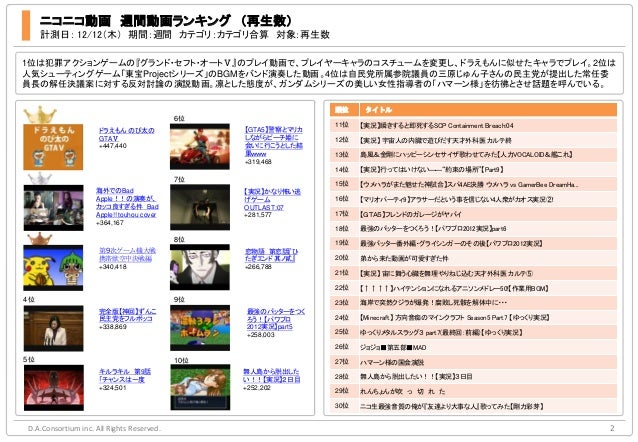Click the slide title ニコニコ動画 週間動画ランキング
Viewport: 638px width, 442px height.
pos(167,20)
